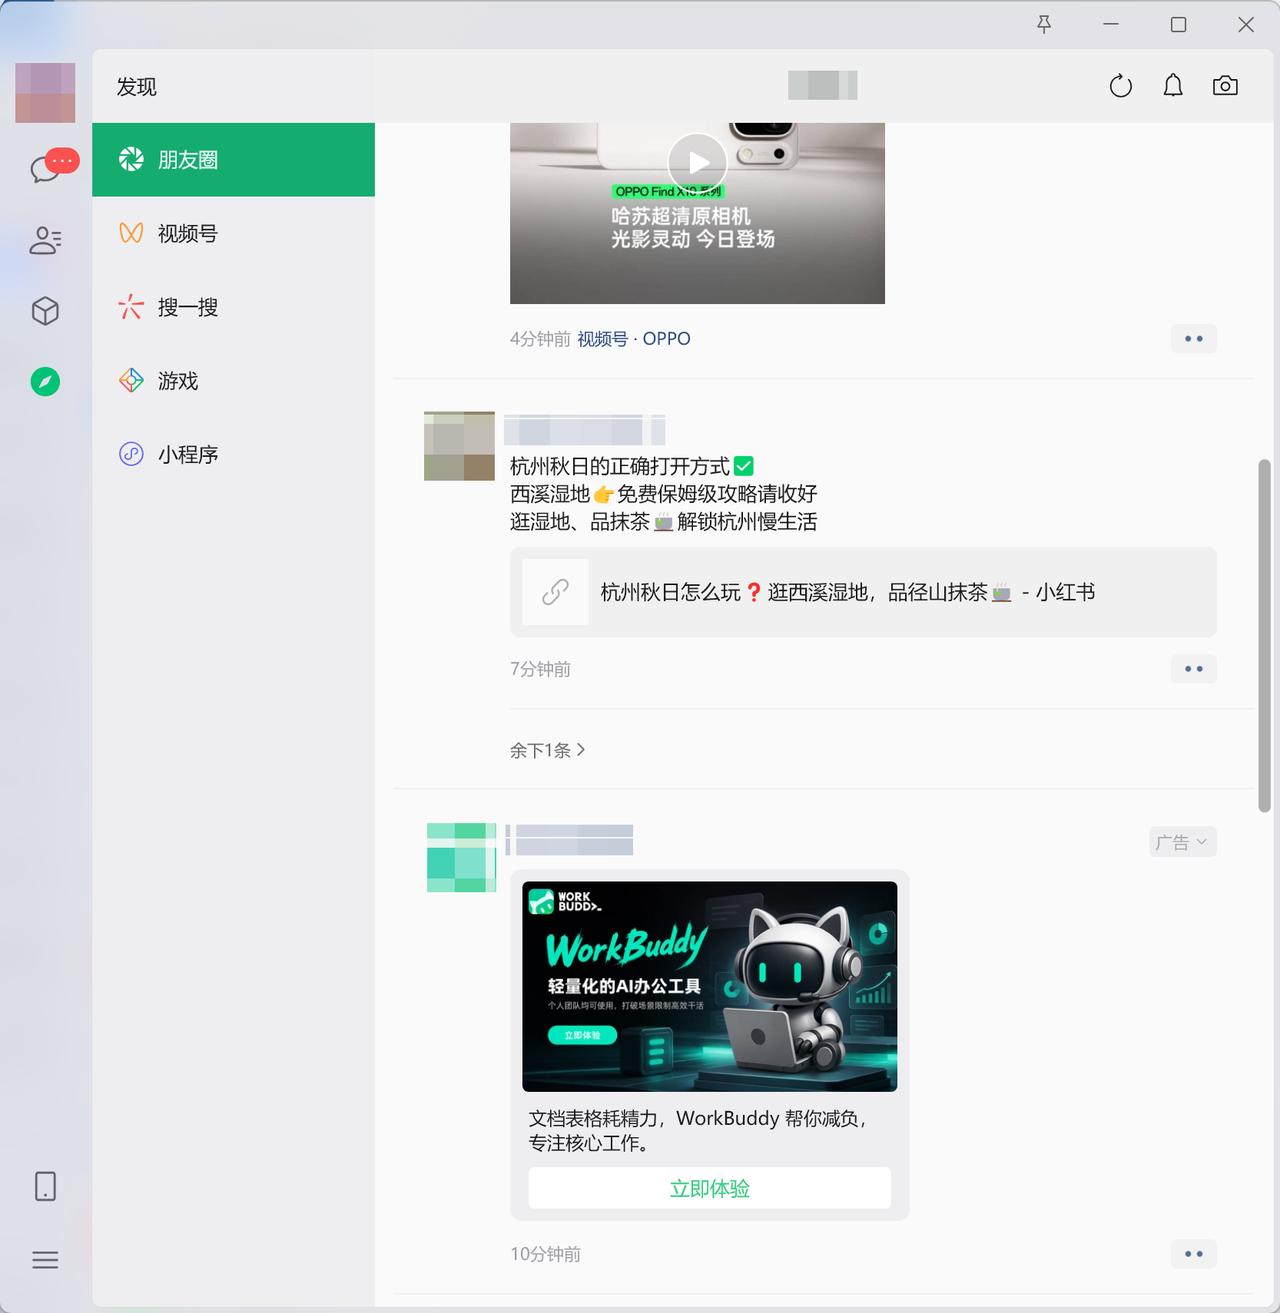This screenshot has width=1280, height=1313.
Task: Open notifications bell icon
Action: click(x=1173, y=86)
